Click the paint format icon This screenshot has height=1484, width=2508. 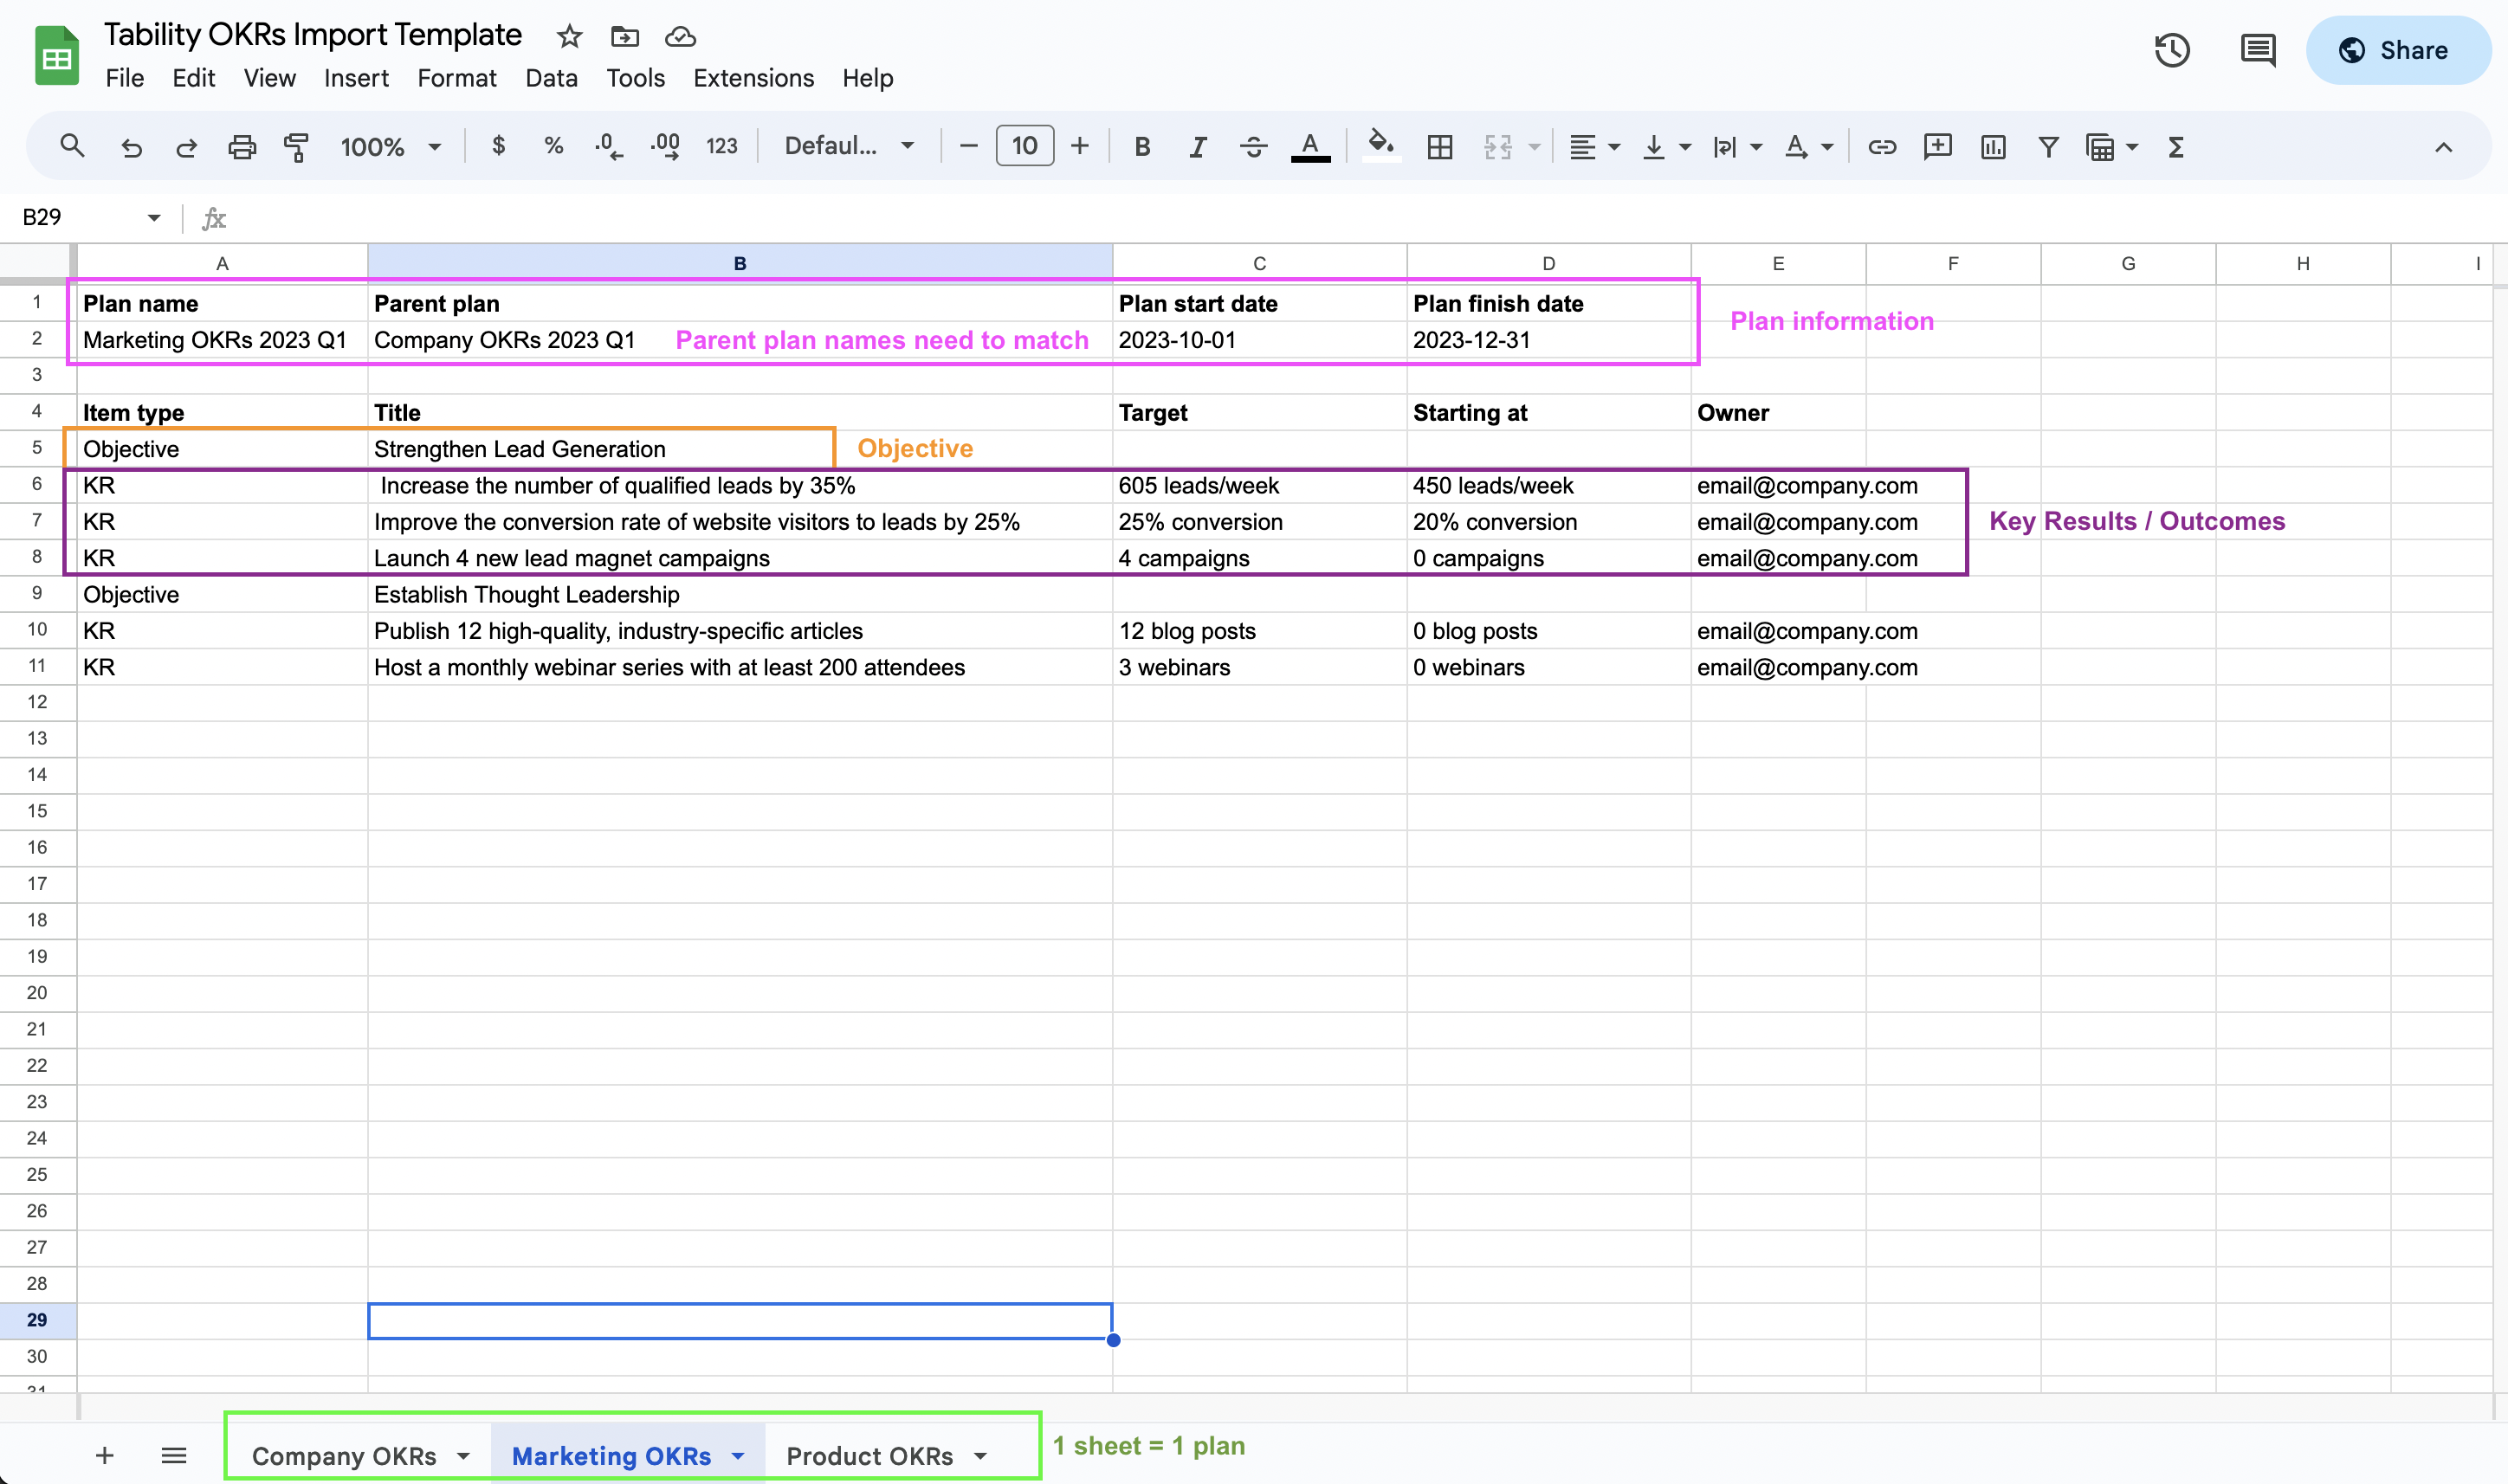tap(296, 147)
